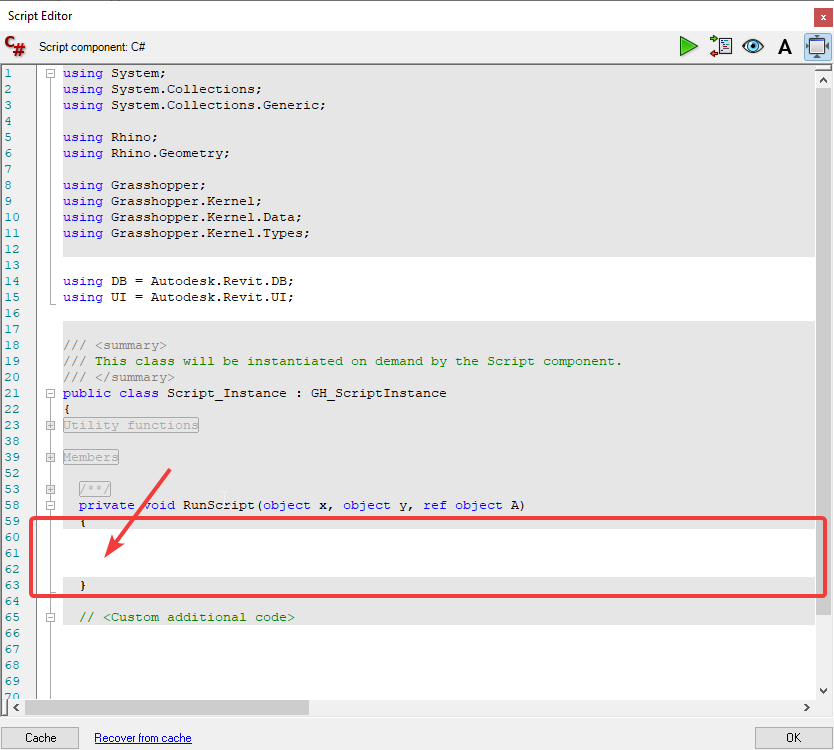Expand the collapsed Utility functions region
Viewport: 834px width, 750px height.
click(x=50, y=425)
